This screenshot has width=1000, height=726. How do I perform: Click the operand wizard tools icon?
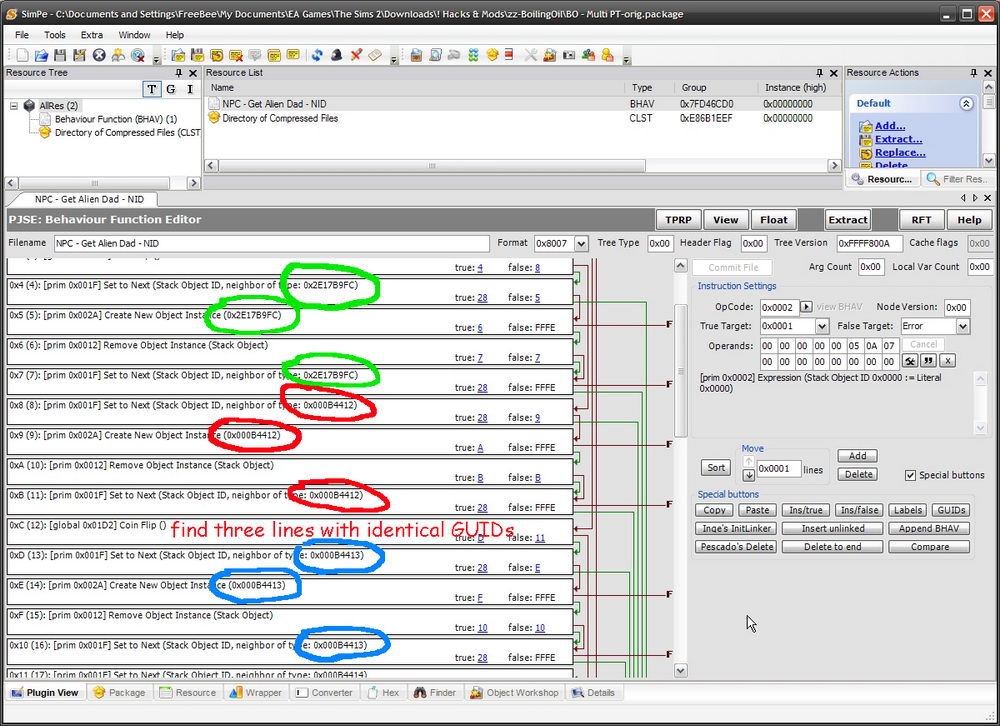(x=910, y=361)
